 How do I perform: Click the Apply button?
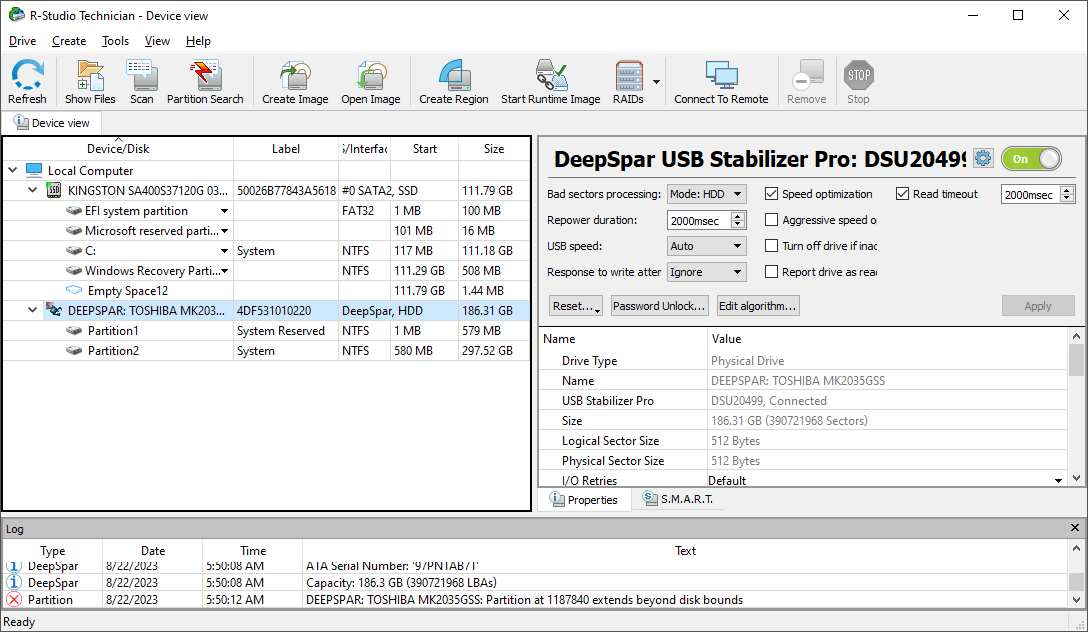pyautogui.click(x=1038, y=306)
